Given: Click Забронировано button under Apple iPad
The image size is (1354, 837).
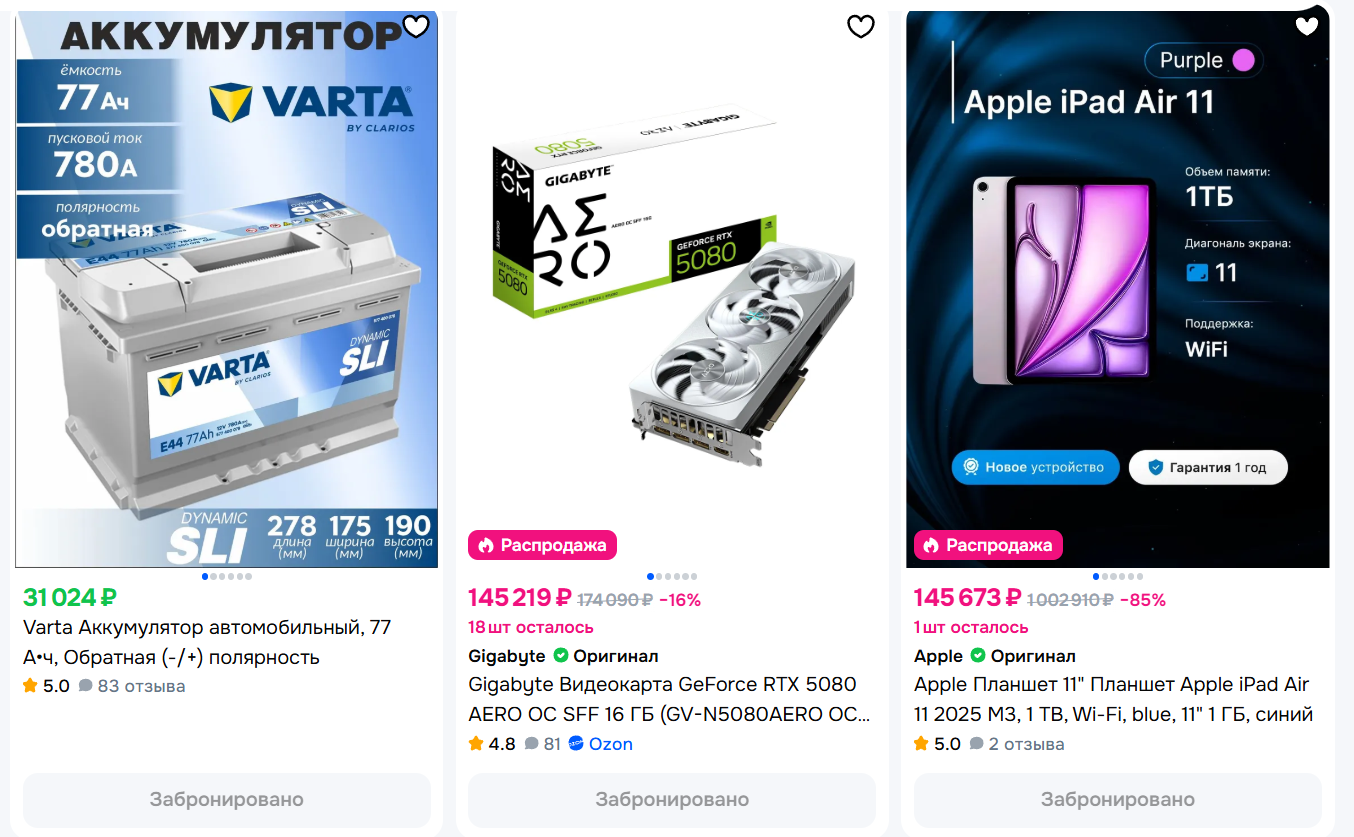Looking at the screenshot, I should coord(1118,800).
